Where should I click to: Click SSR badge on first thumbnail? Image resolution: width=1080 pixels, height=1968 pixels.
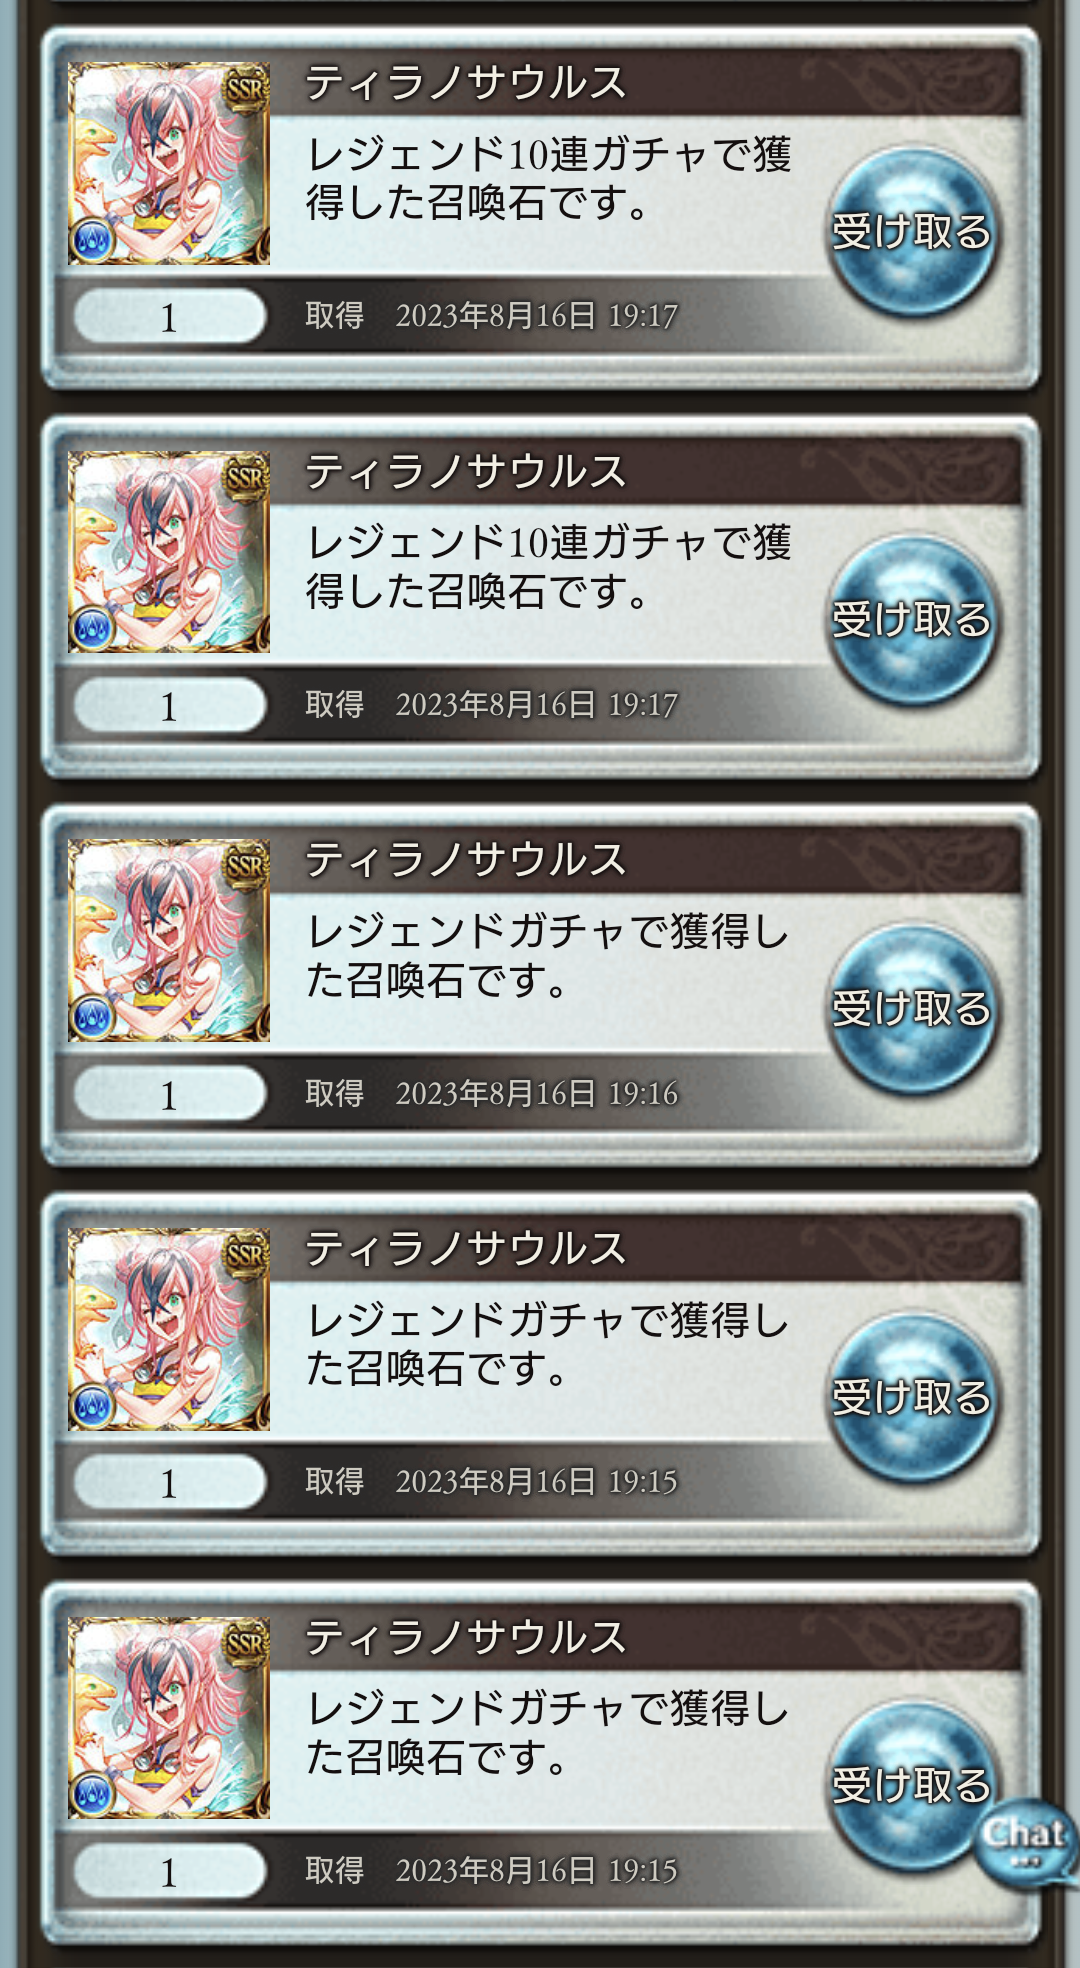246,88
